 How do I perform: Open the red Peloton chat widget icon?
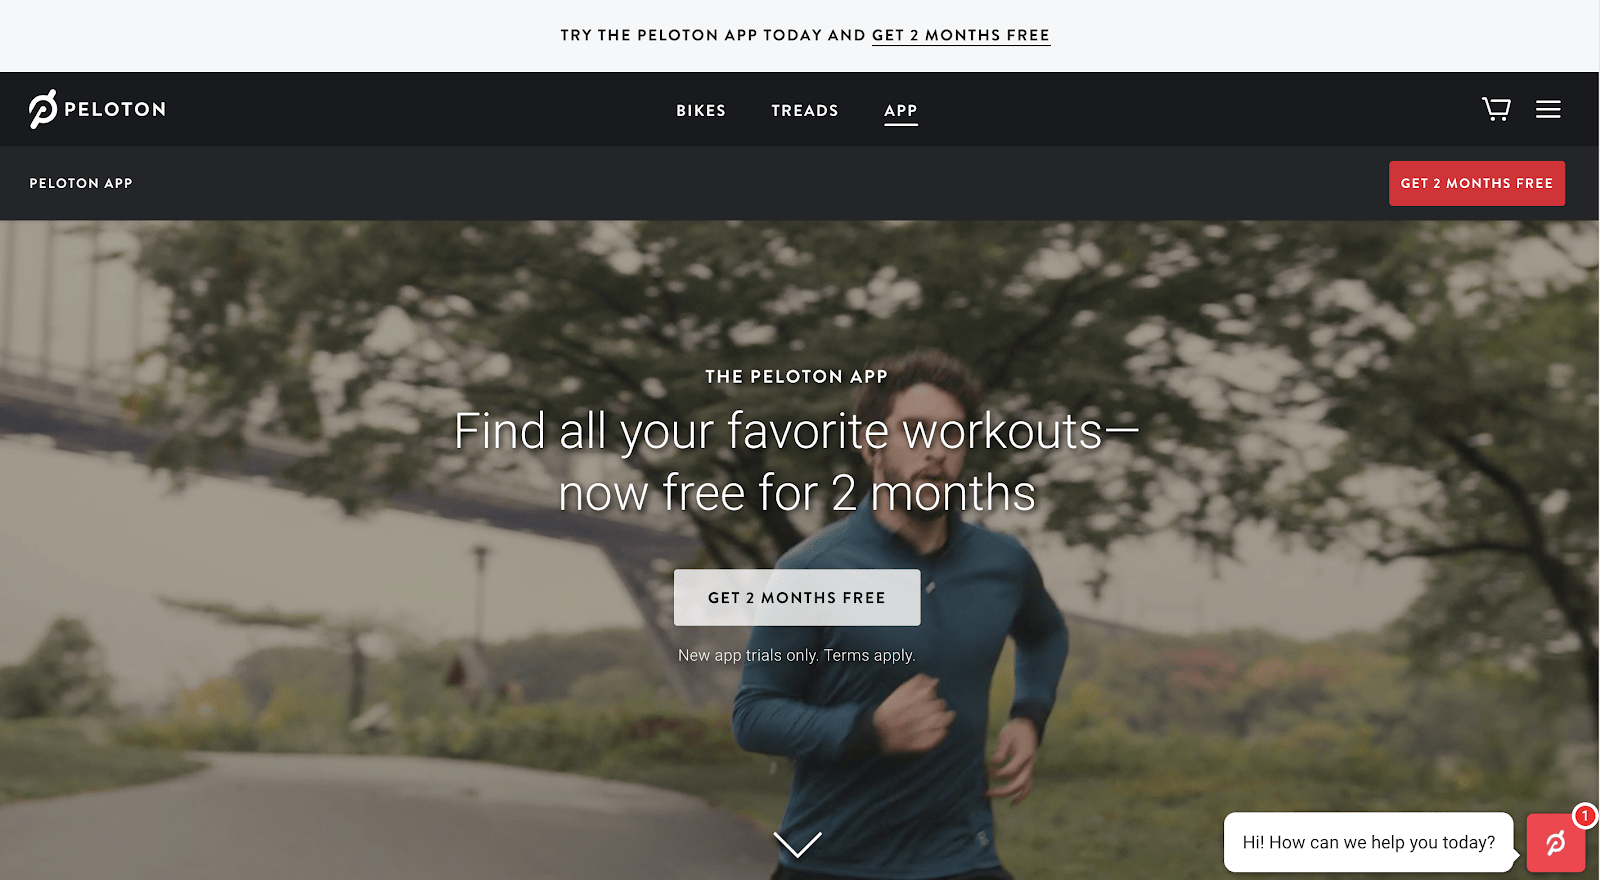pos(1556,843)
